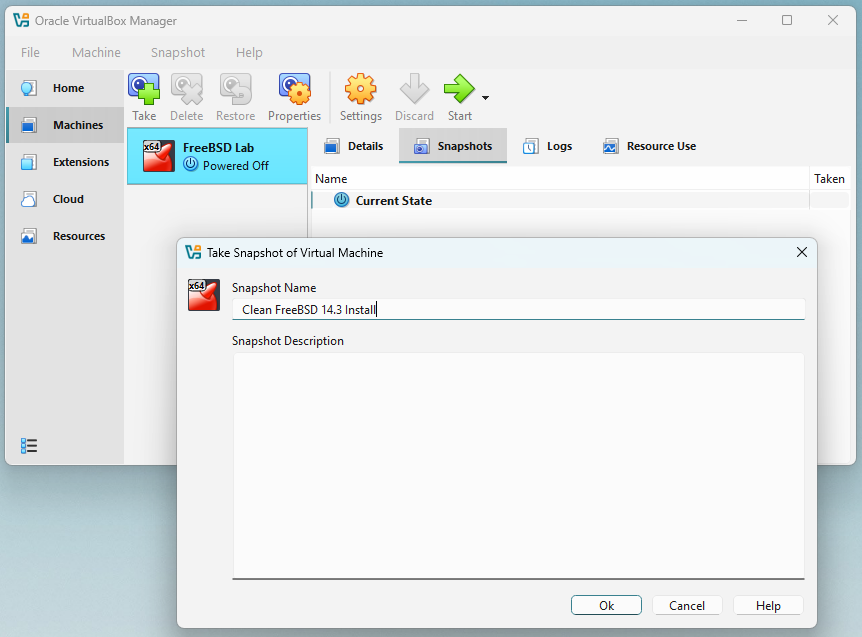
Task: Click the Help button in the dialog
Action: tap(768, 605)
